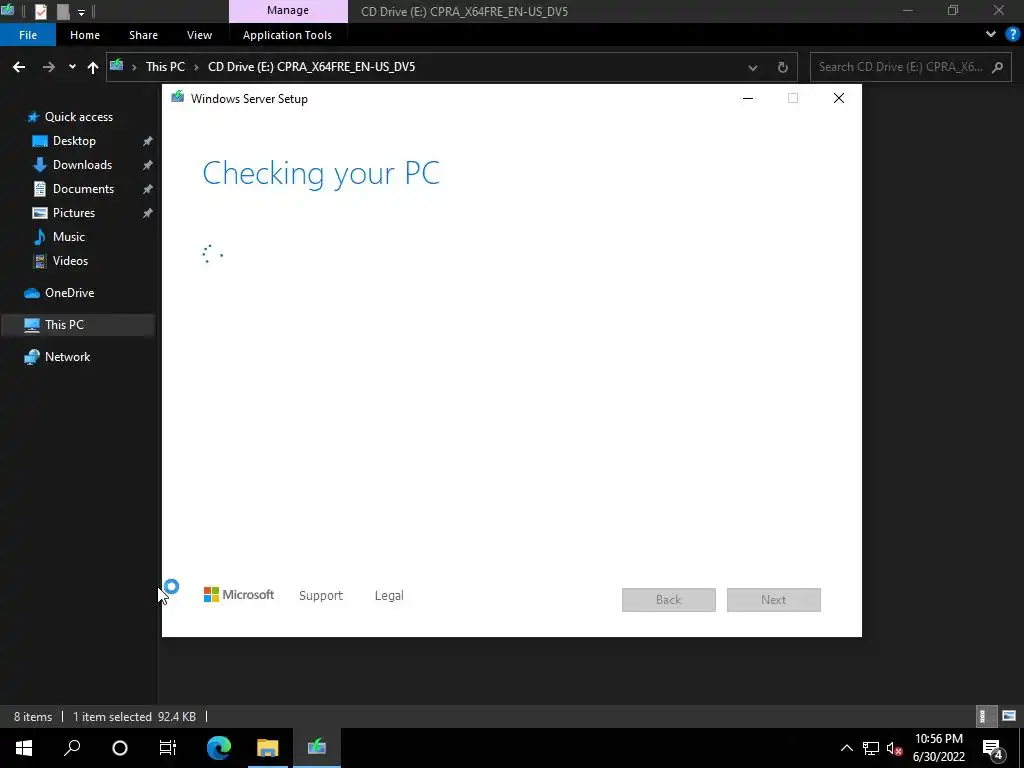Expand the address bar history dropdown

coord(752,67)
